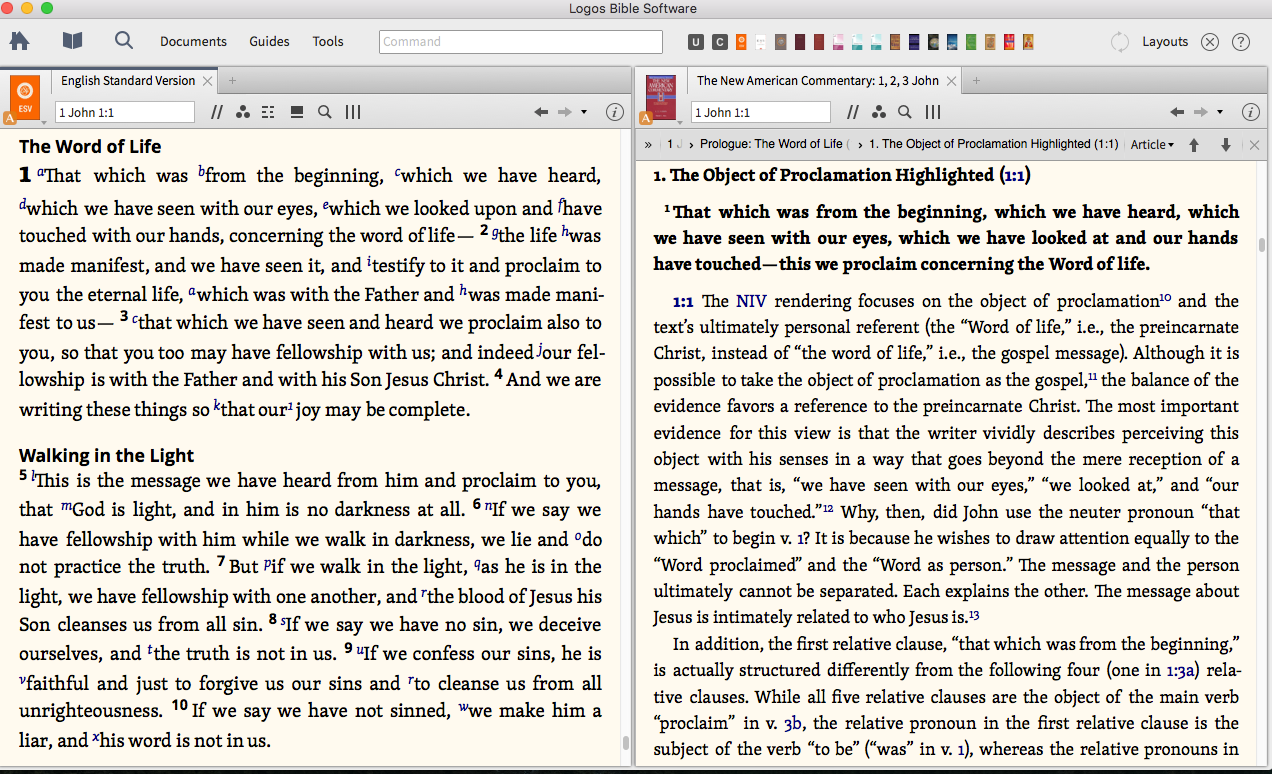Click the main toolbar Search magnifier icon
This screenshot has height=774, width=1272.
124,41
